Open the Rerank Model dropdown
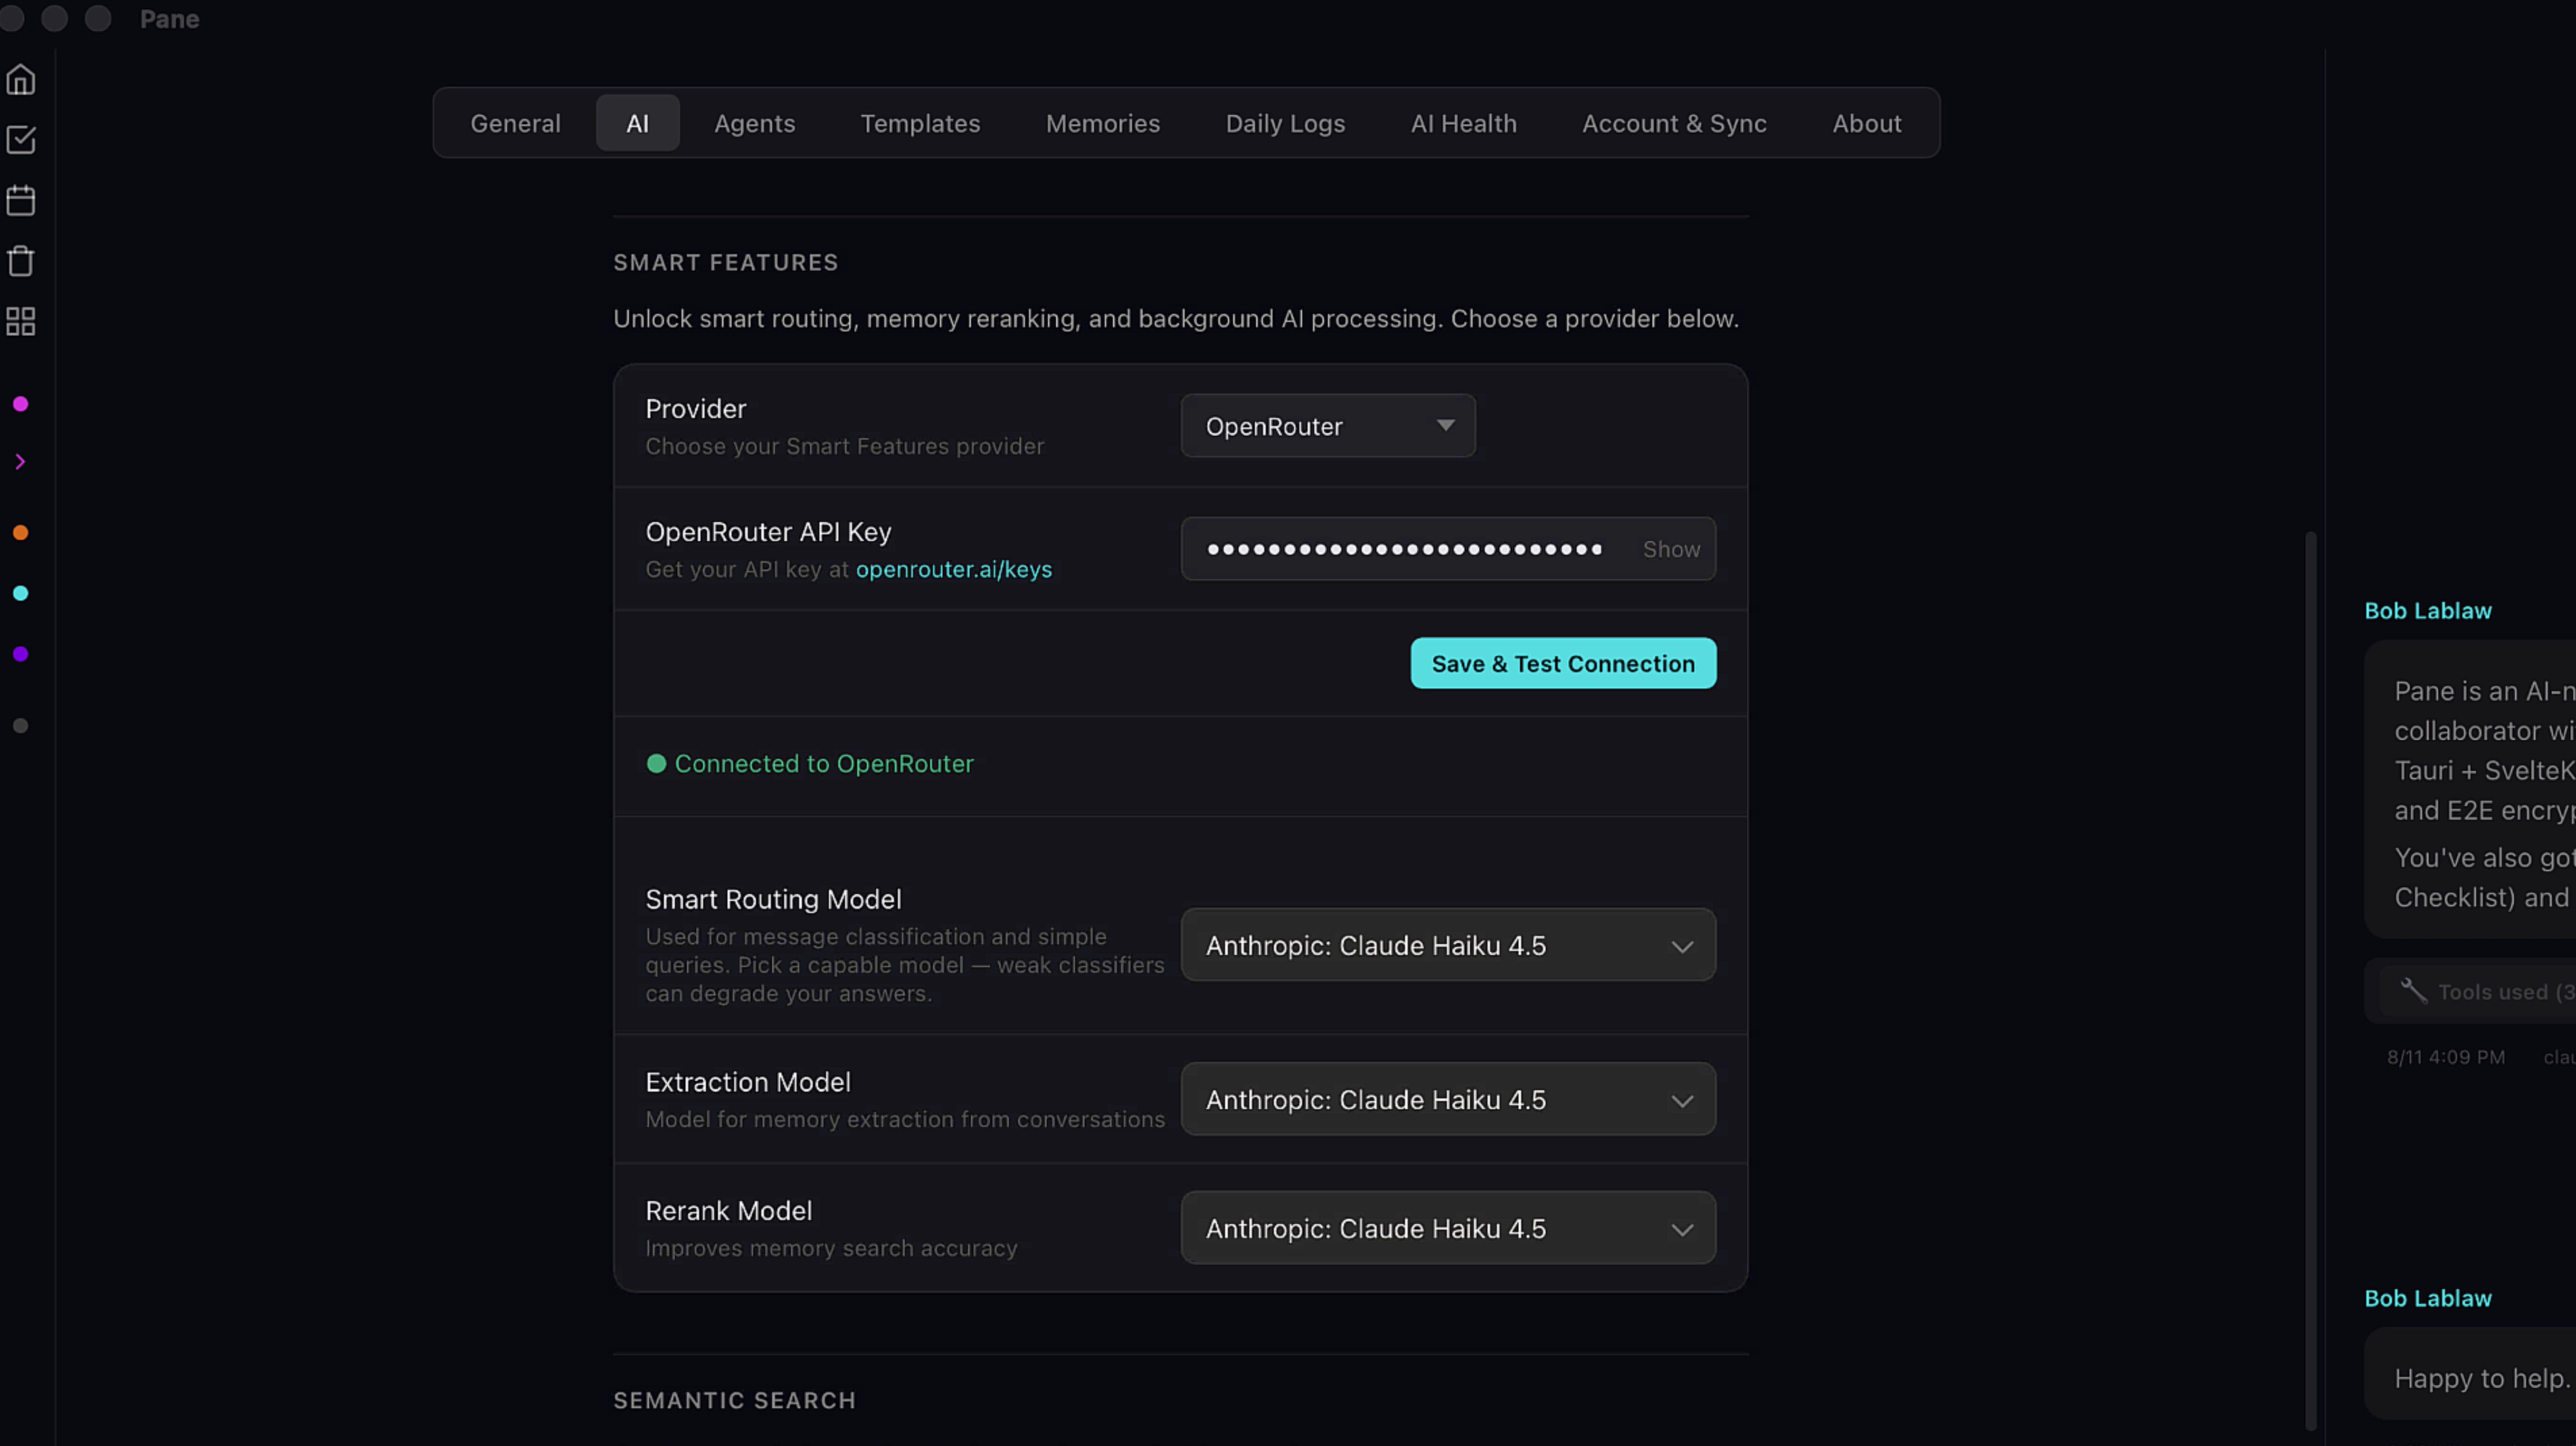Image resolution: width=2576 pixels, height=1446 pixels. pos(1448,1228)
